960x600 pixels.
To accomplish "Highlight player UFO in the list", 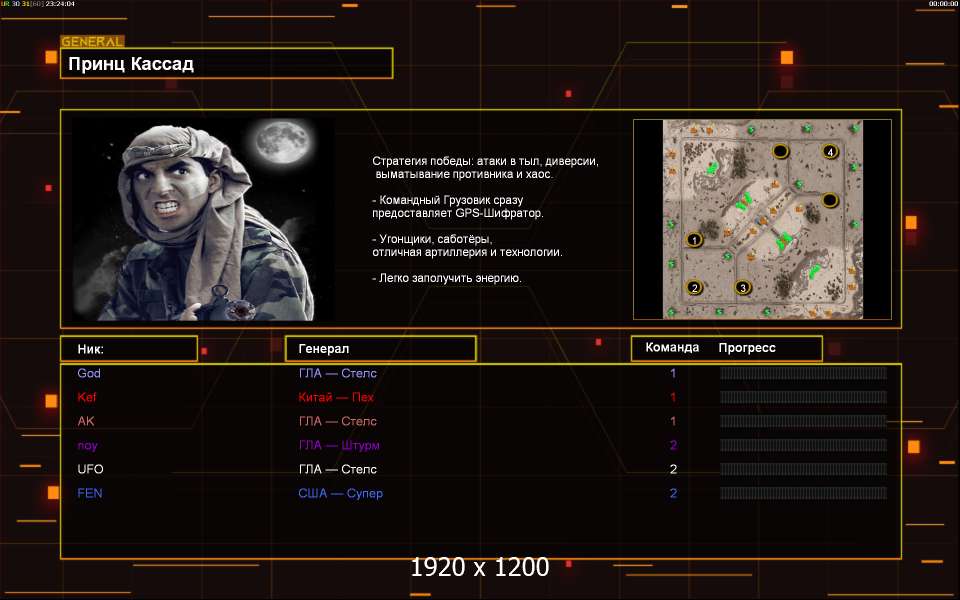I will click(90, 469).
